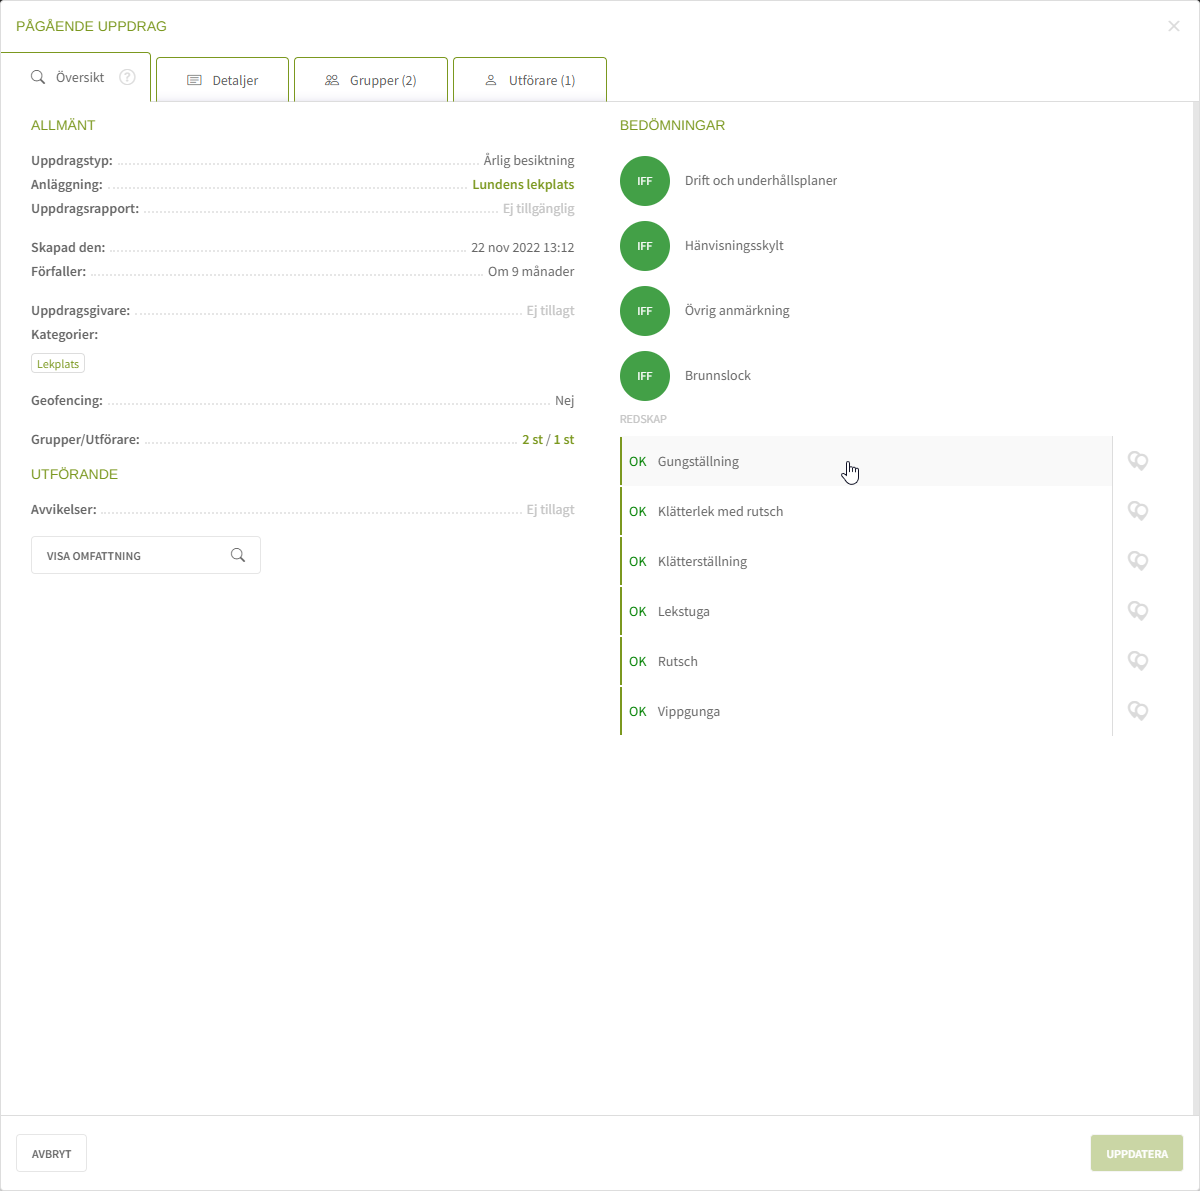1200x1191 pixels.
Task: Close the Pågående uppdrag dialog
Action: (1174, 26)
